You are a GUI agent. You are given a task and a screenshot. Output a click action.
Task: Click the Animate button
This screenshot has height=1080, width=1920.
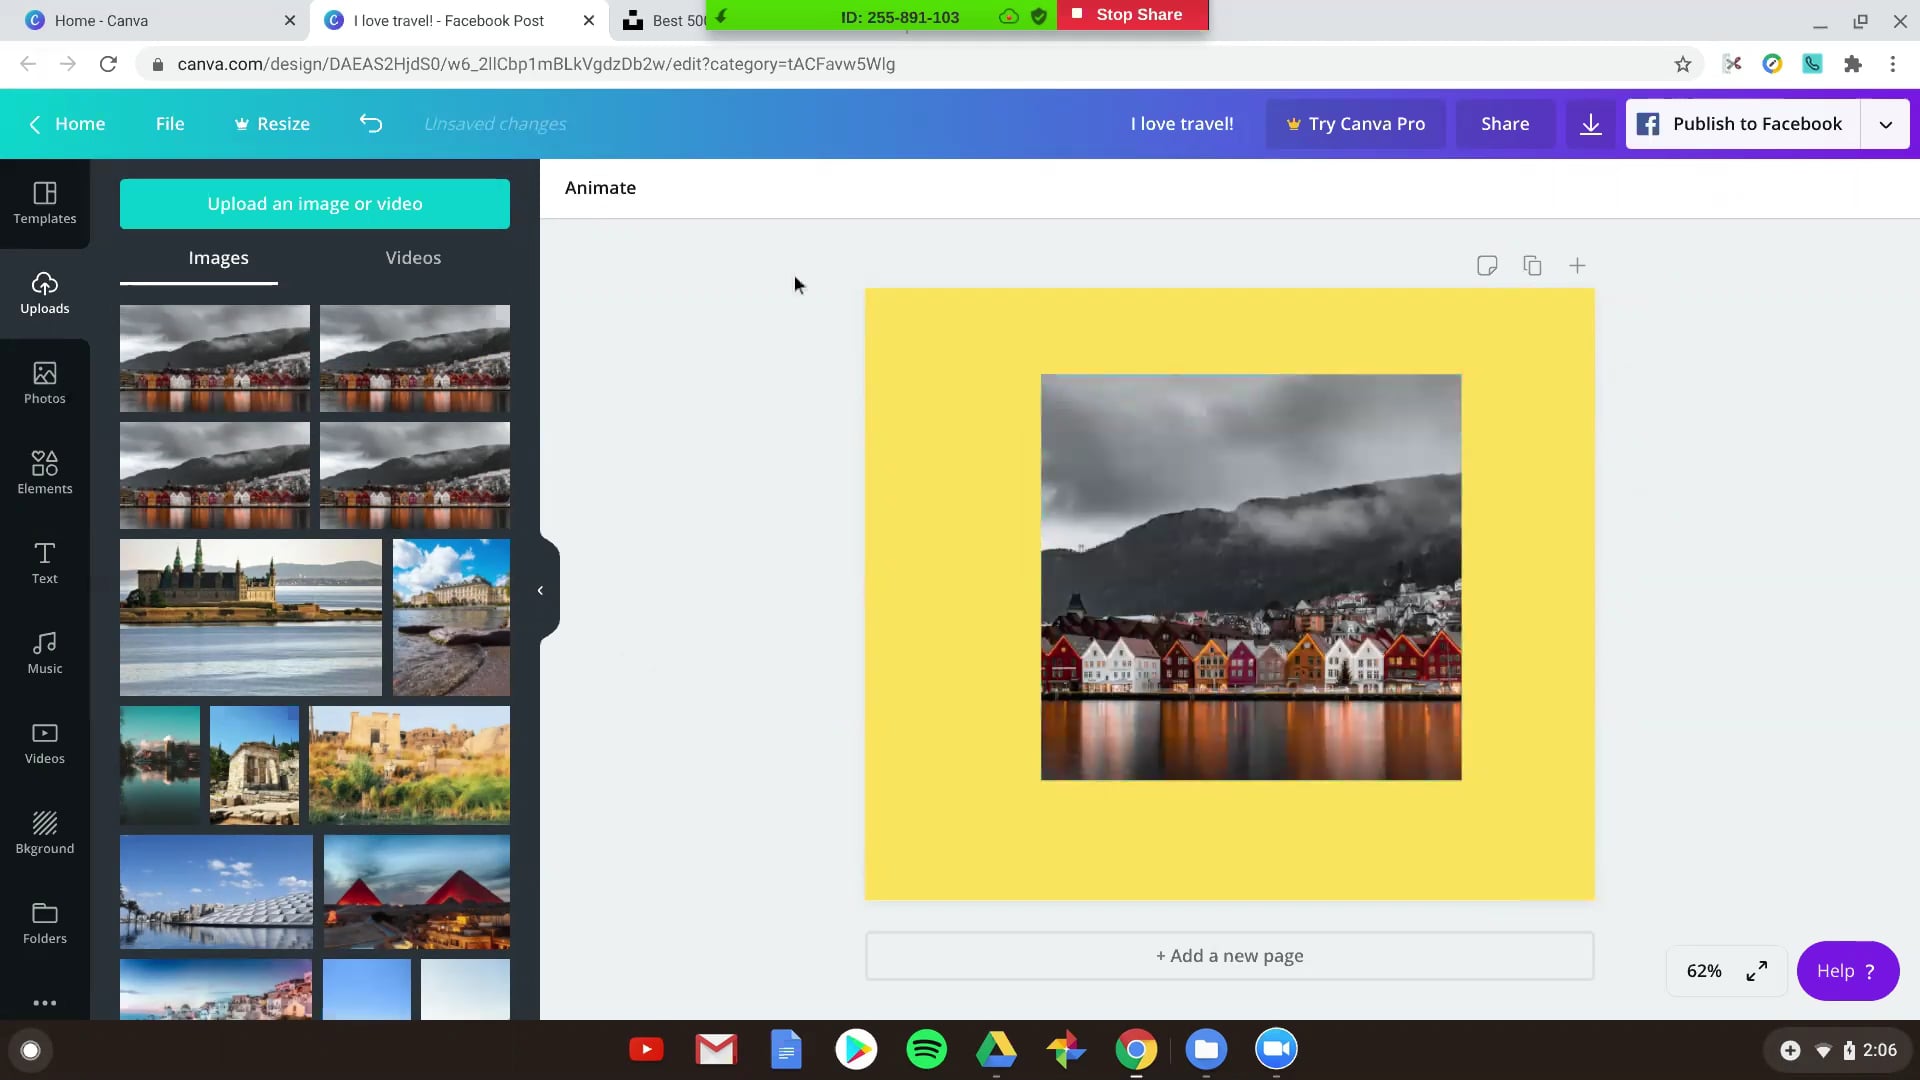[x=601, y=186]
